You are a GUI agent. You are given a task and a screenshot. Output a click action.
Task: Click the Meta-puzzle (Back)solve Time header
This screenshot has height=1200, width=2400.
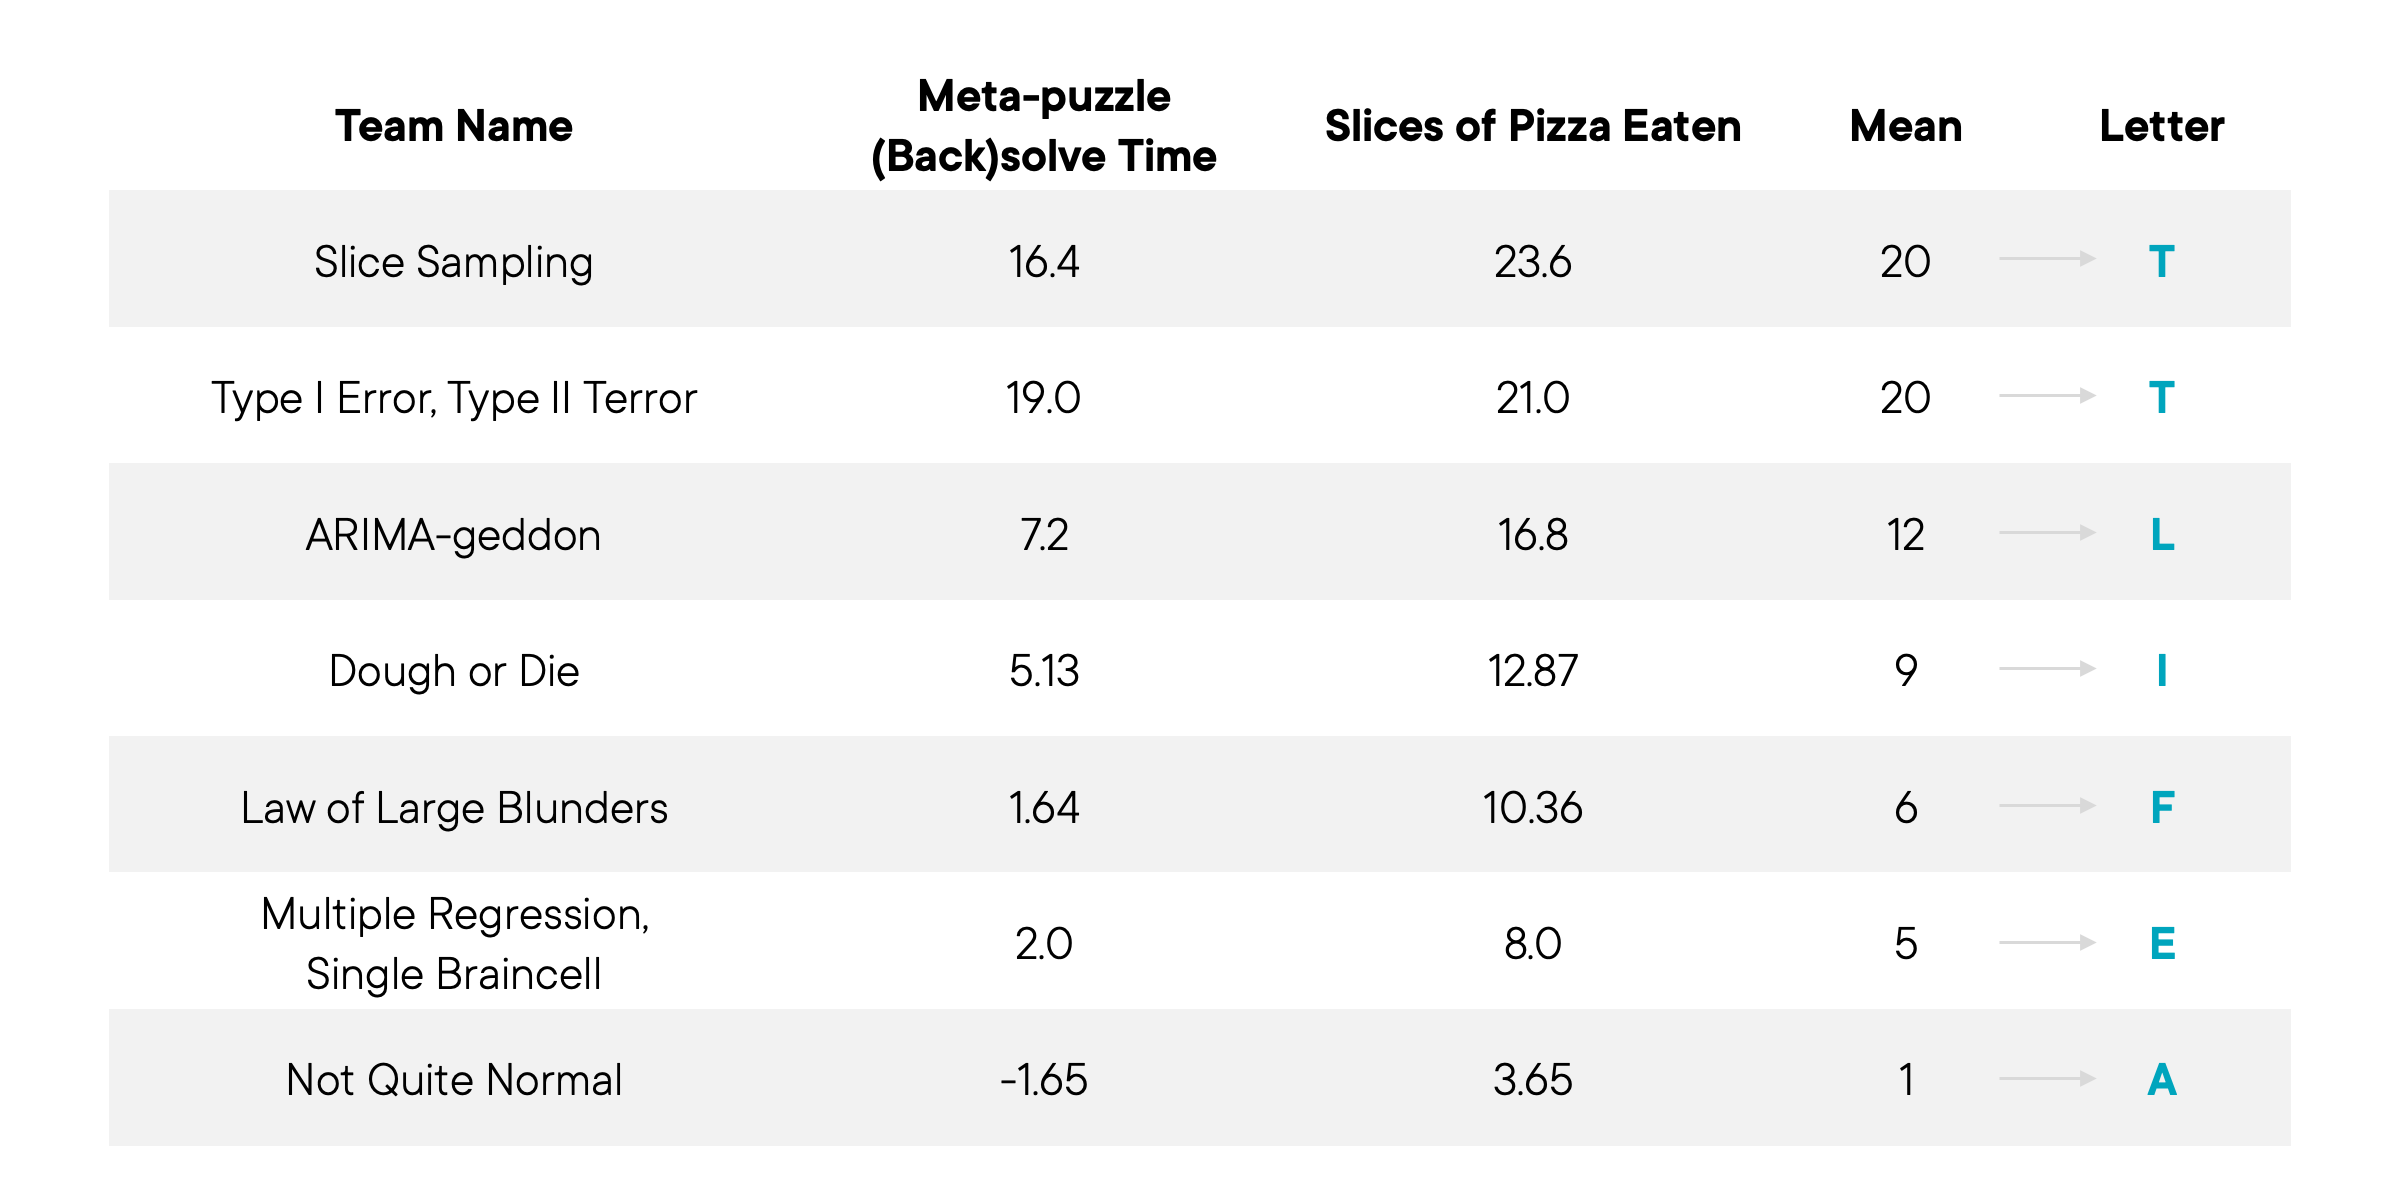pyautogui.click(x=1044, y=127)
